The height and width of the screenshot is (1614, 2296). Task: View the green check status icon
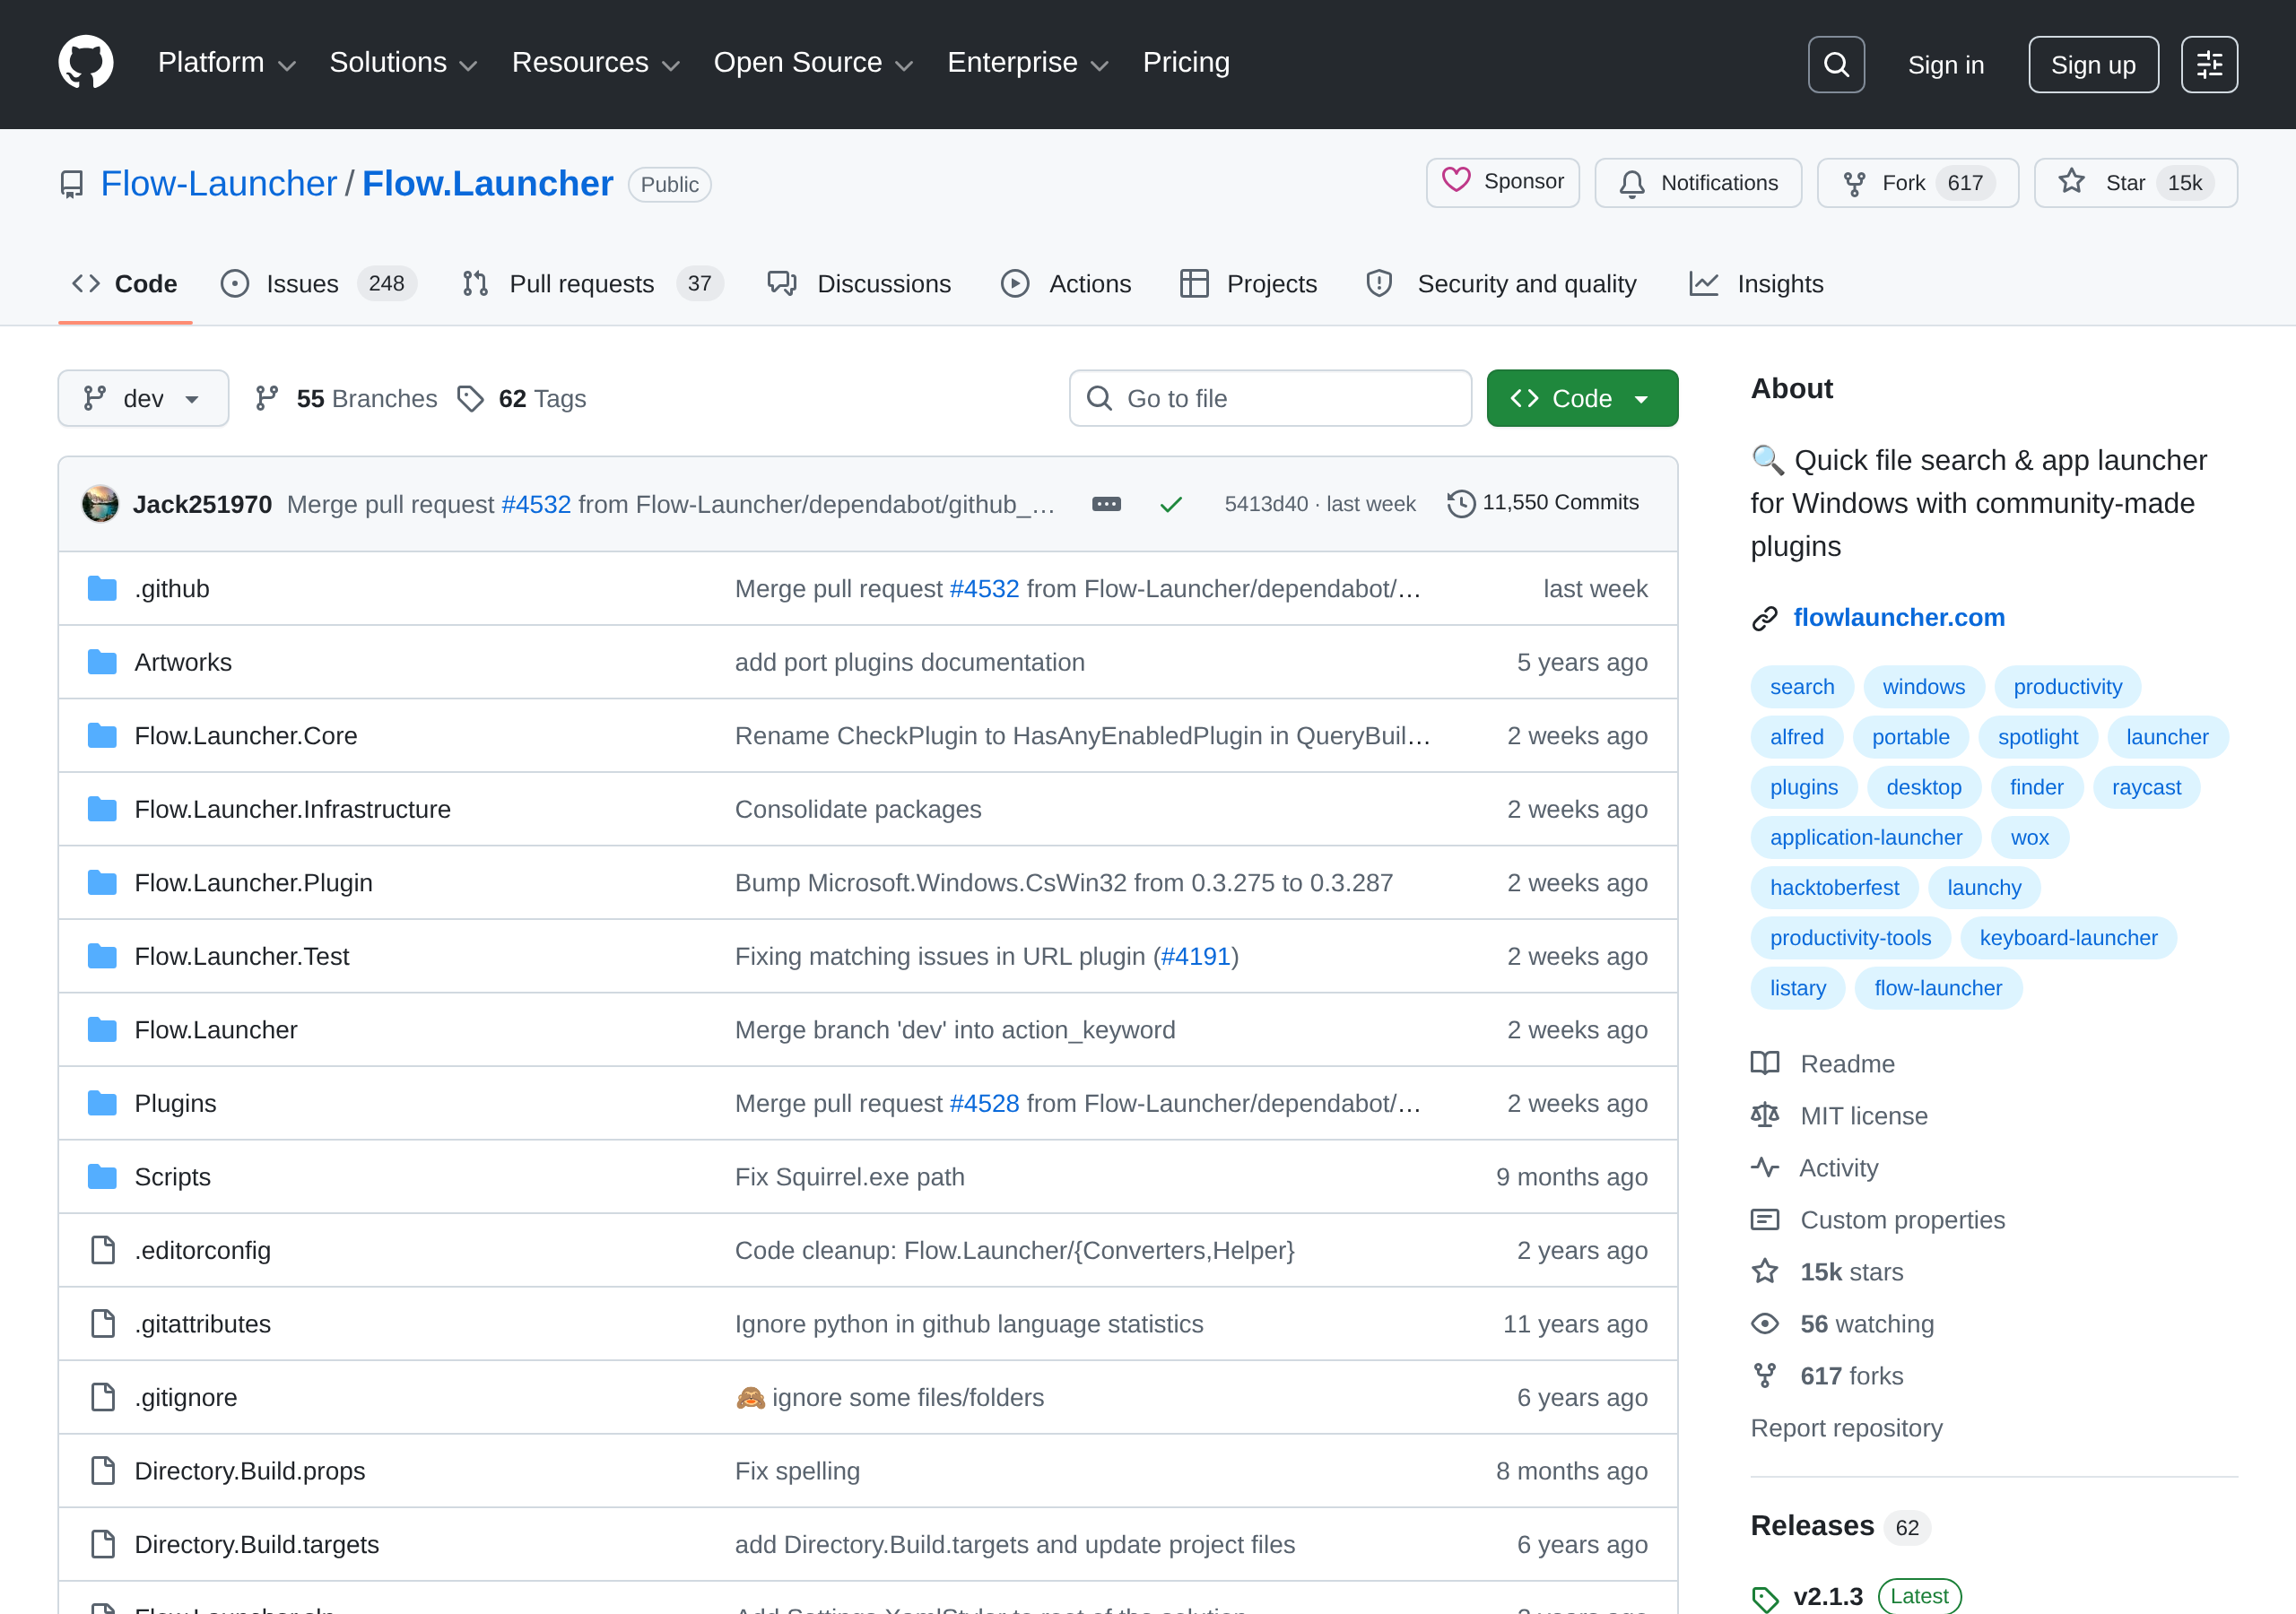[x=1171, y=504]
